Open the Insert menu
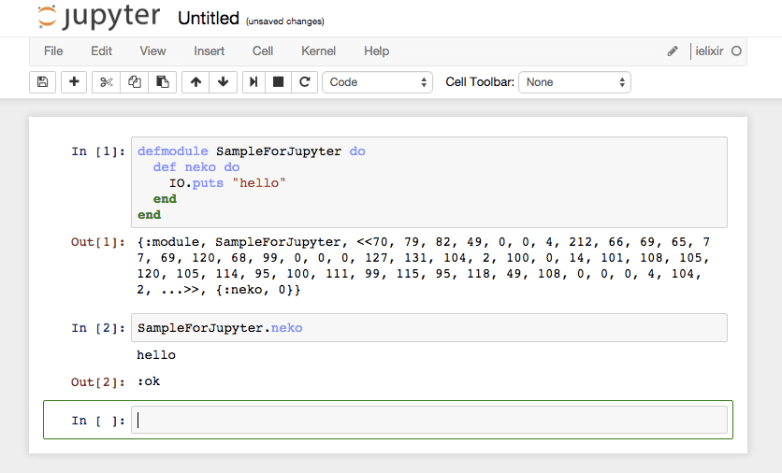 (209, 51)
